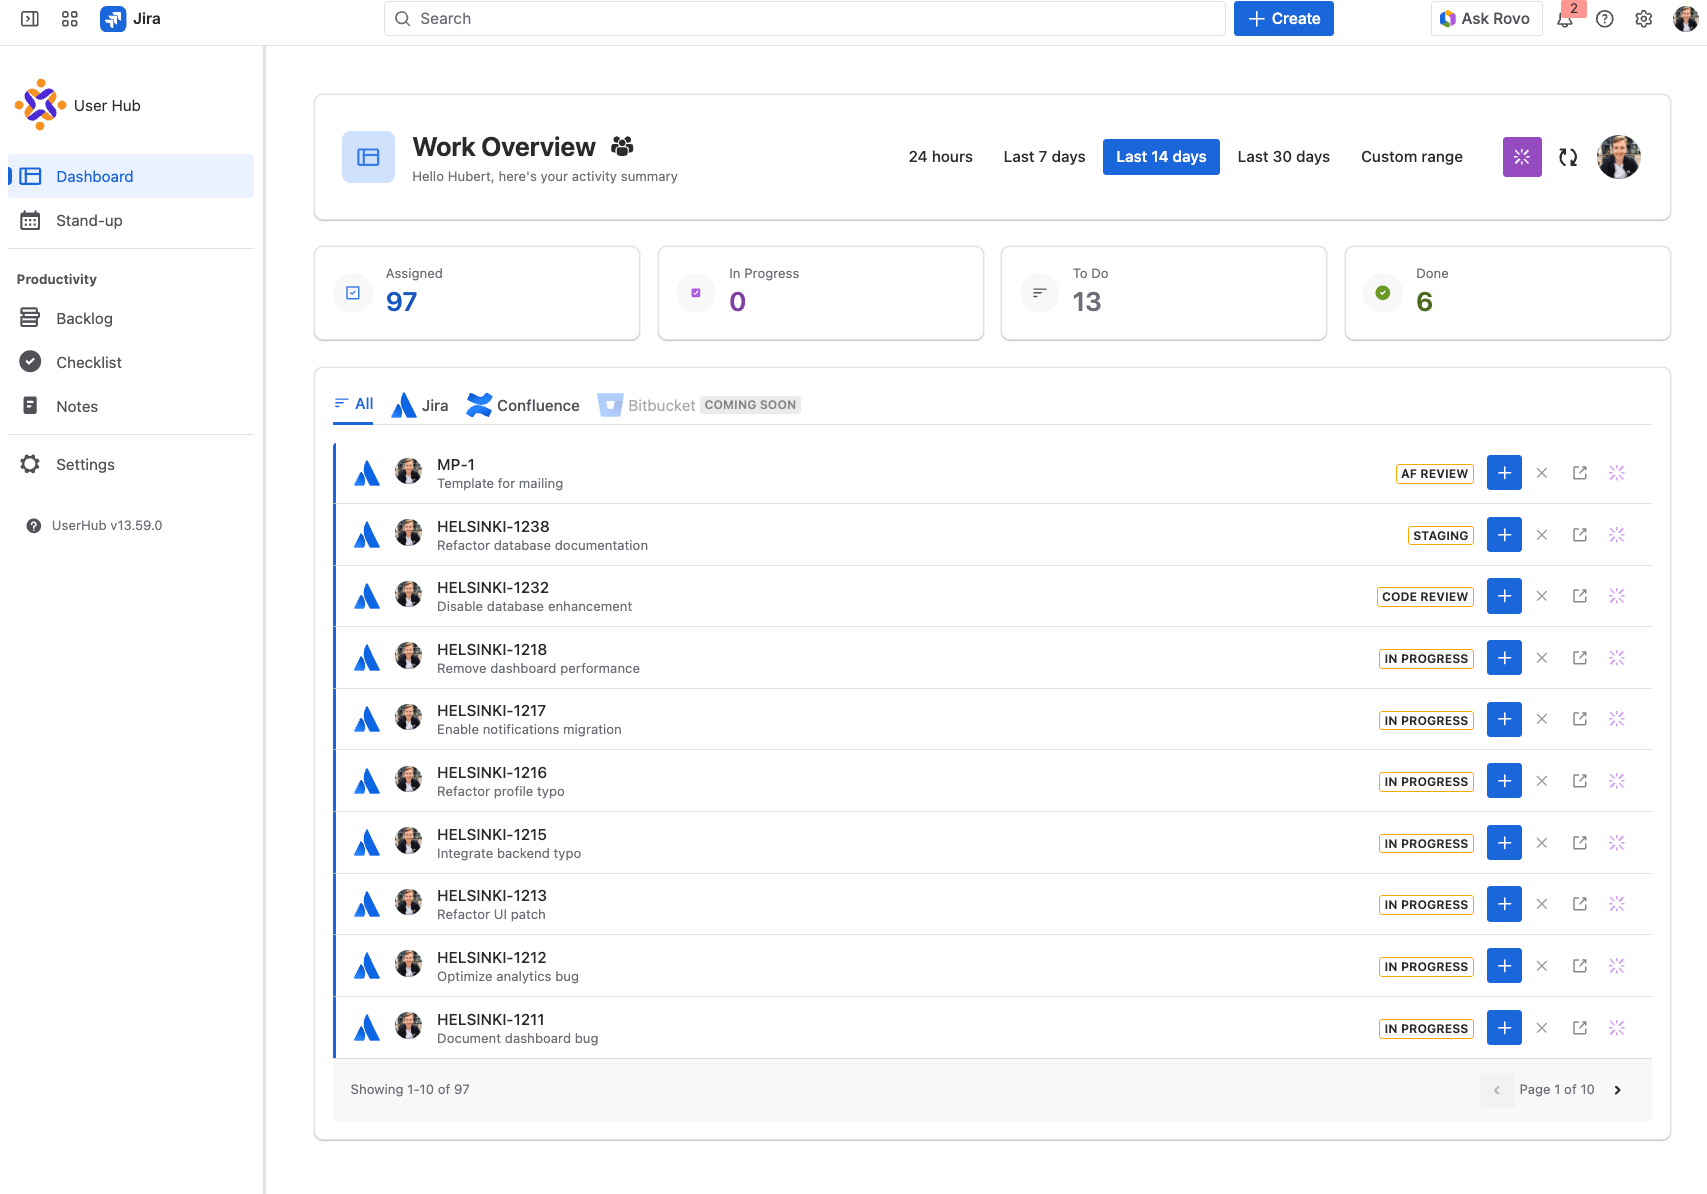The height and width of the screenshot is (1194, 1707).
Task: Refresh the work overview data
Action: (1568, 157)
